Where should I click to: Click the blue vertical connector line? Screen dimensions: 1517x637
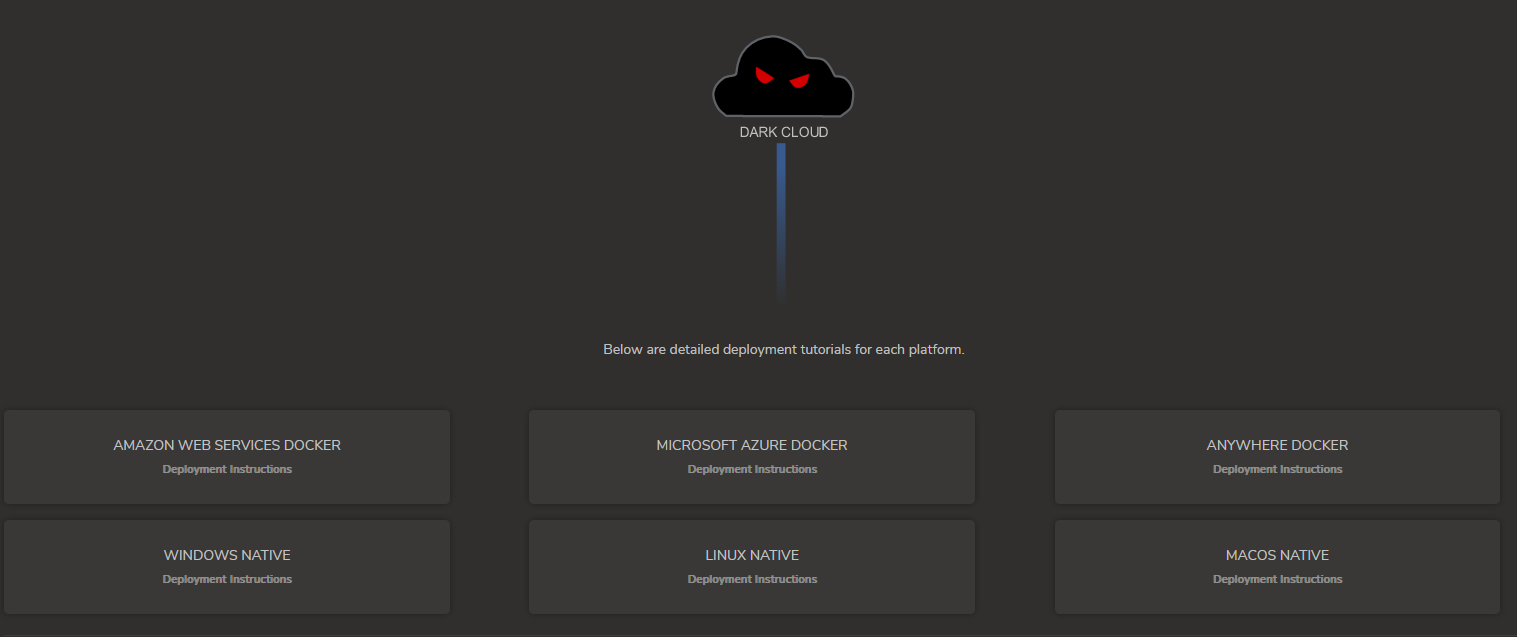(781, 220)
